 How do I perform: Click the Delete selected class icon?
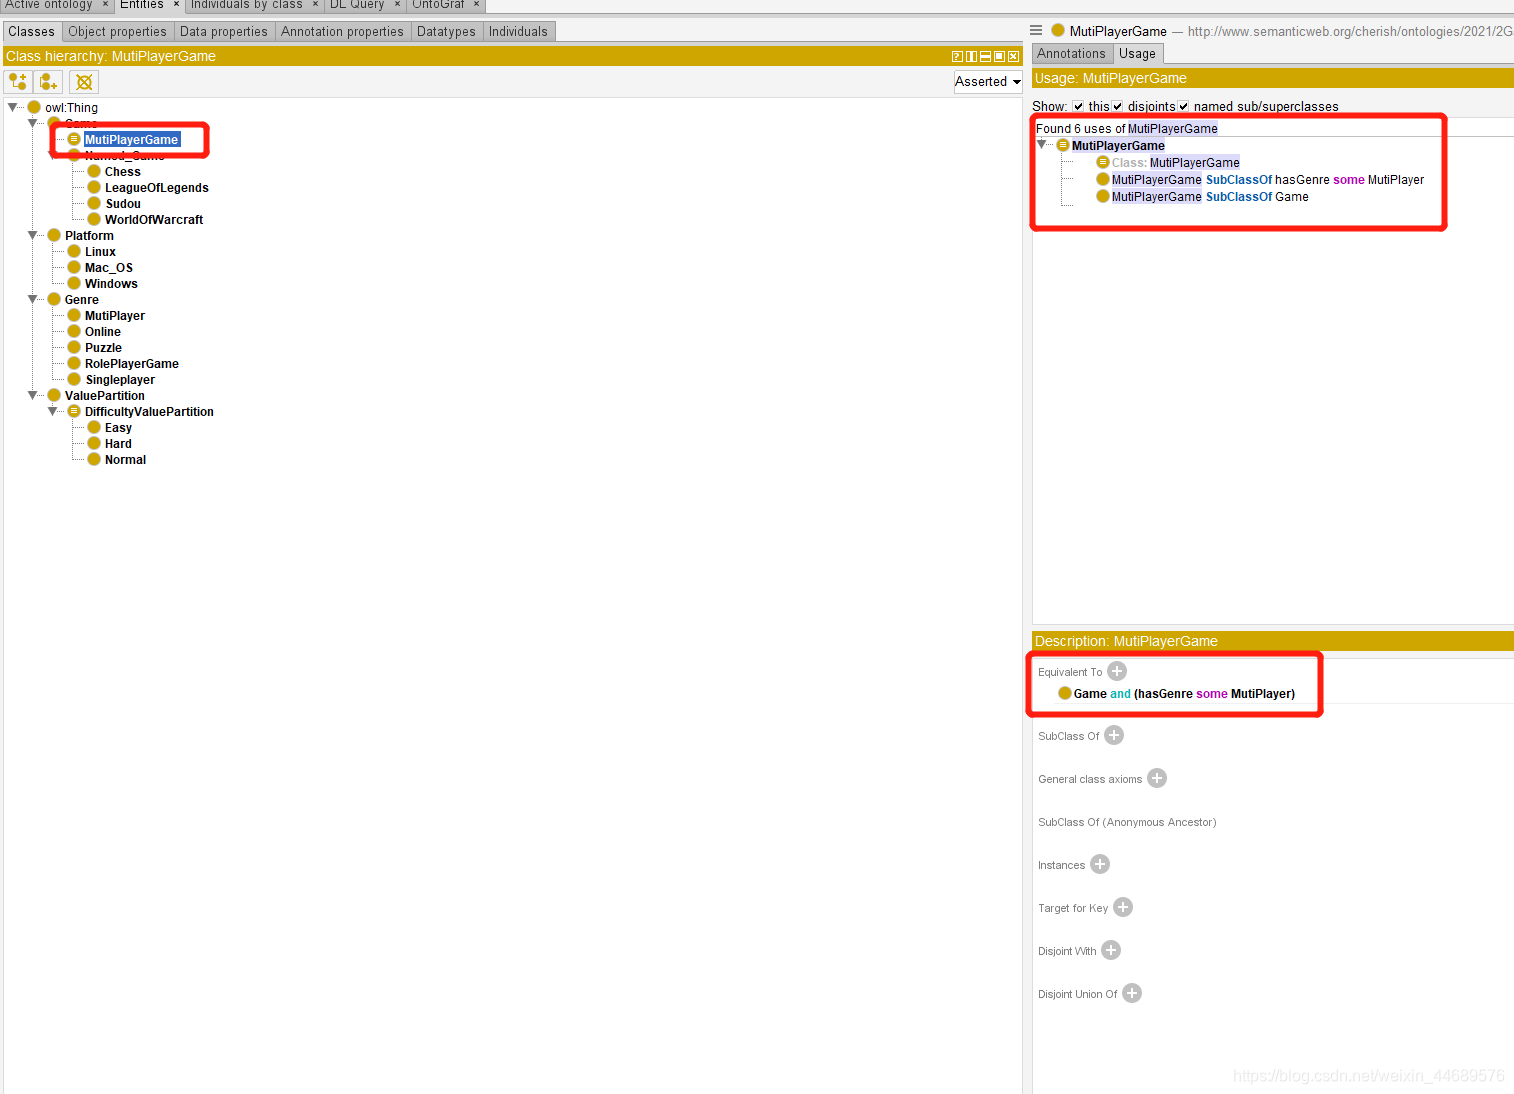click(84, 82)
